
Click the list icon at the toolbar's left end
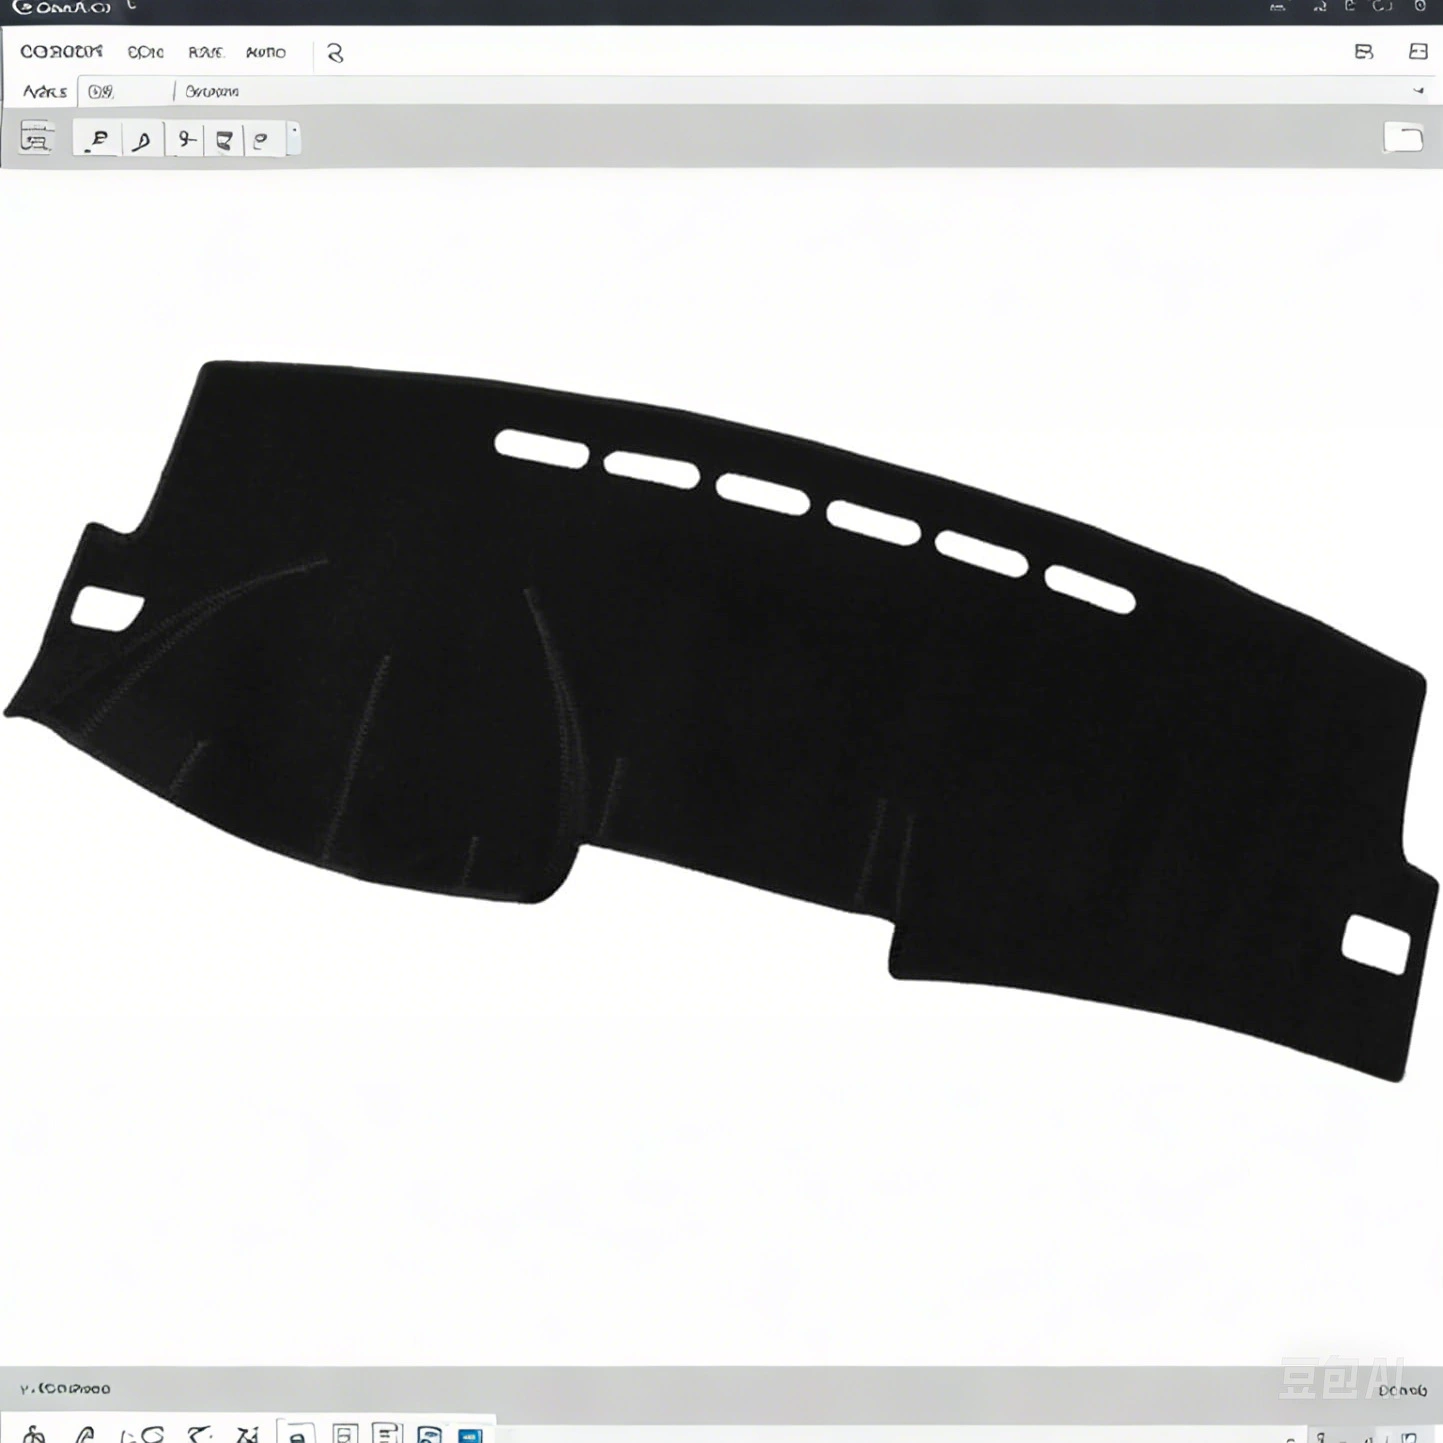point(37,138)
